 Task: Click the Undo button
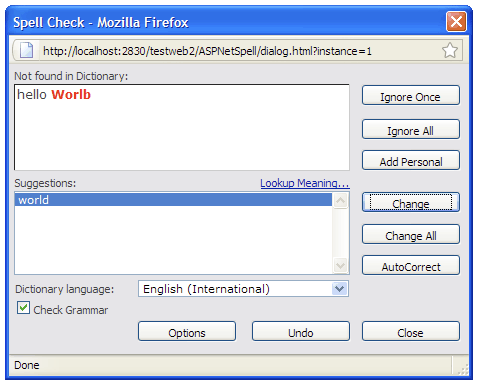coord(301,331)
